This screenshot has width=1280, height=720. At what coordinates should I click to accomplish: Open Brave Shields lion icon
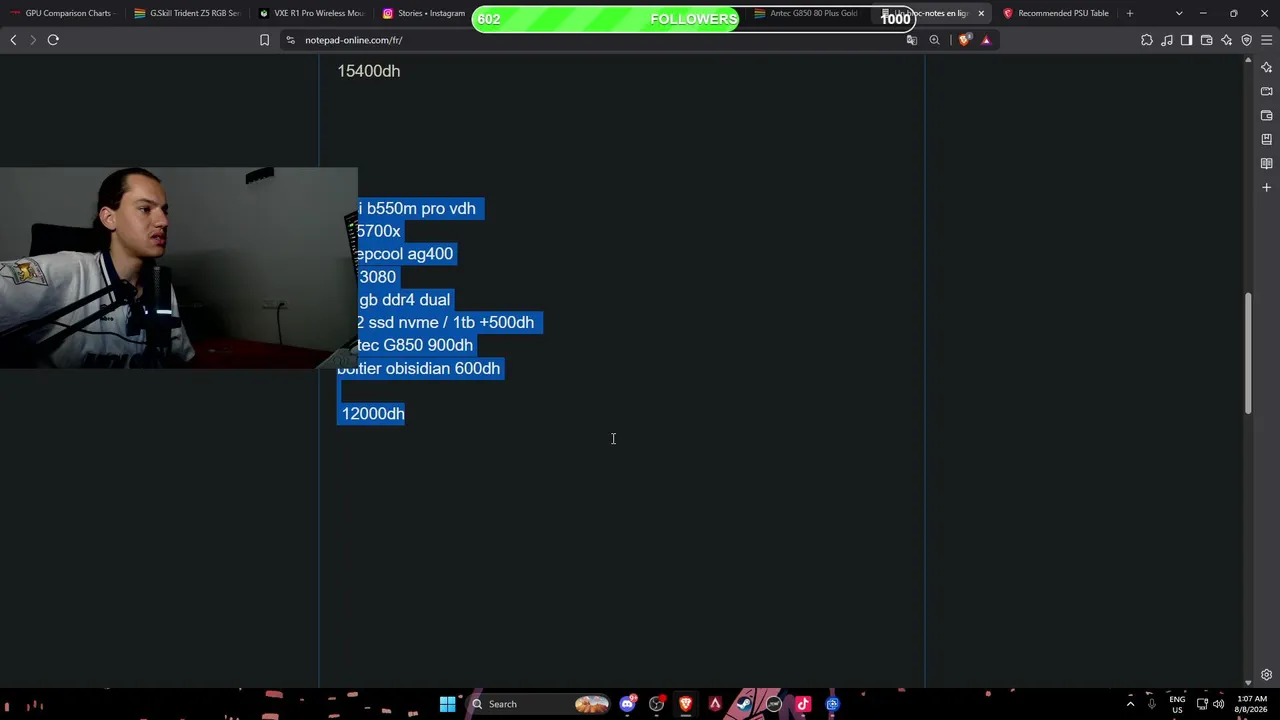(964, 40)
